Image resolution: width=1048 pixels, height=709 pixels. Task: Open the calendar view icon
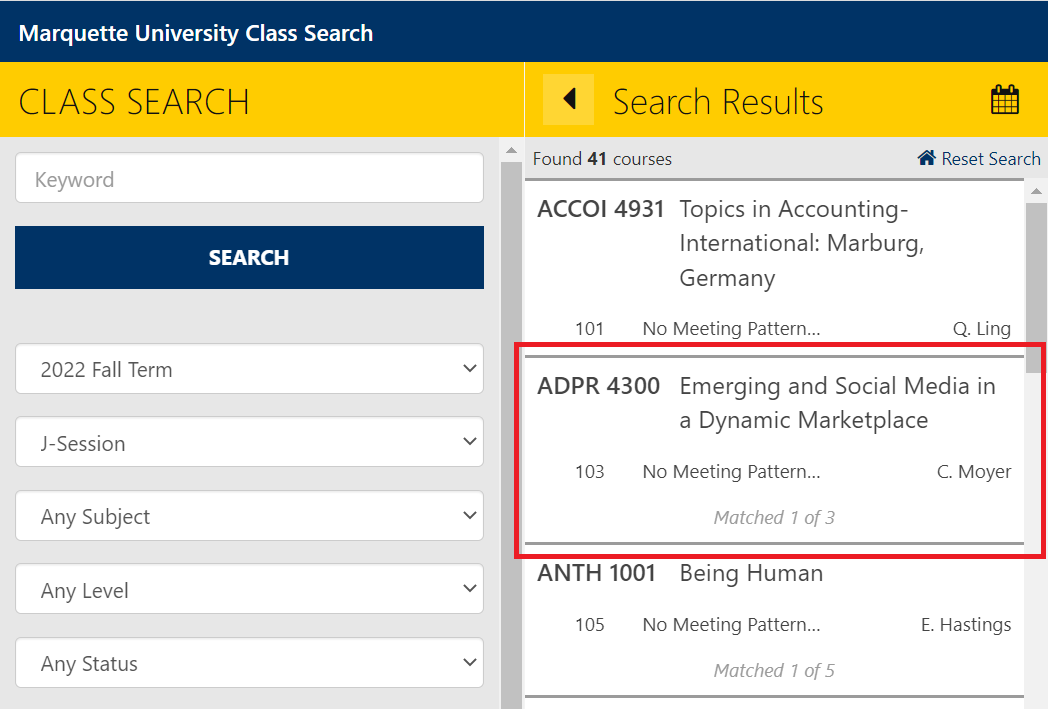(x=1004, y=100)
